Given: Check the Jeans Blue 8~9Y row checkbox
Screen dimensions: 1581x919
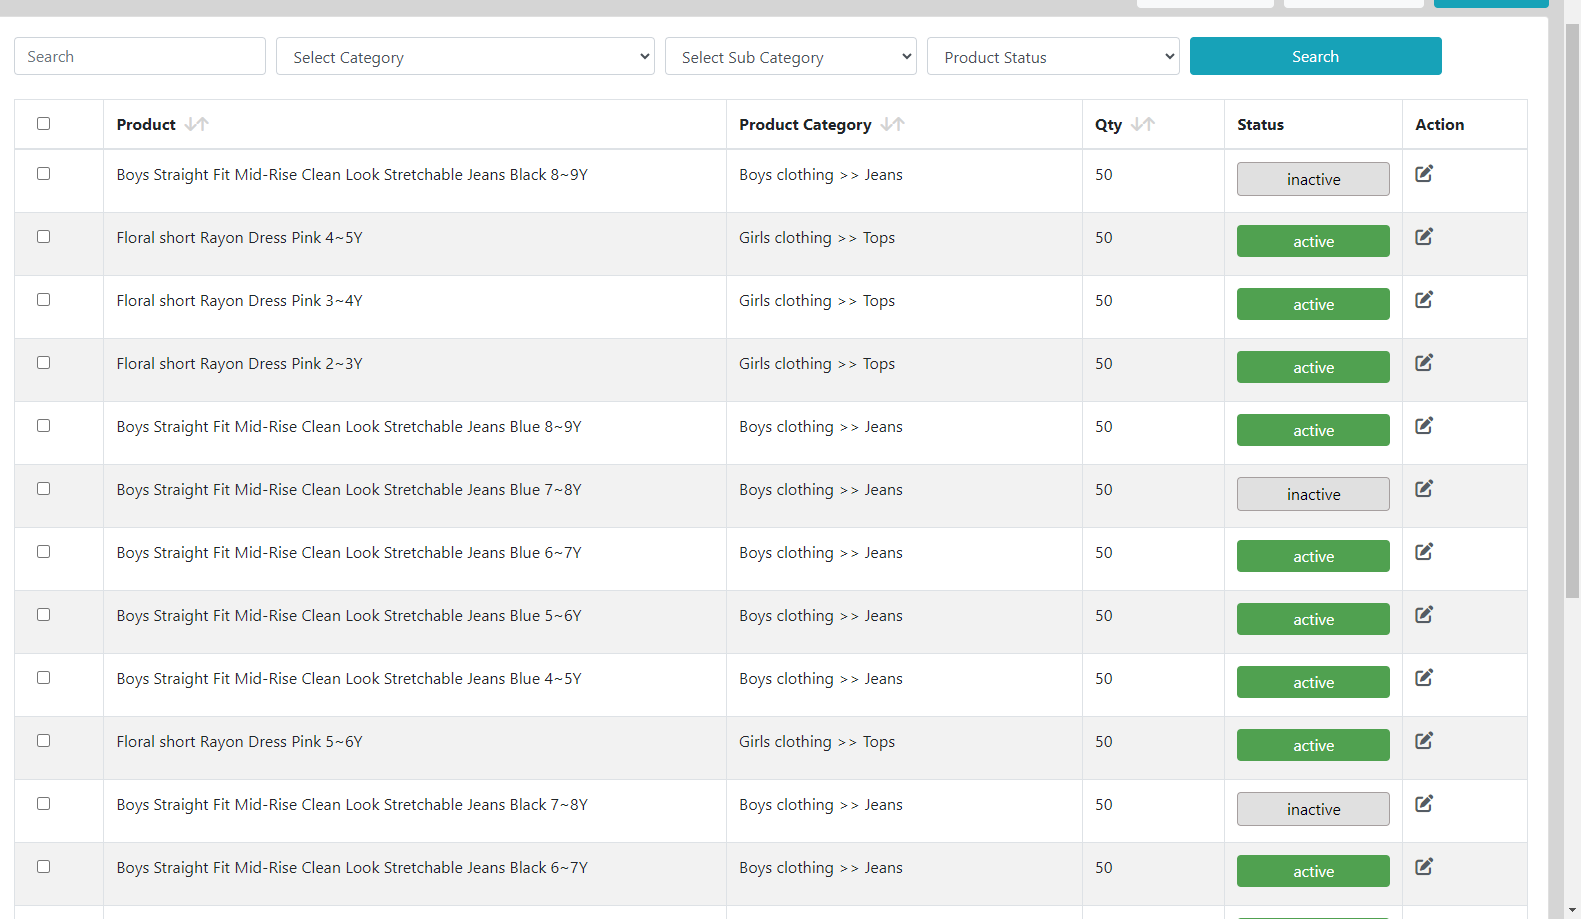Looking at the screenshot, I should click(43, 426).
